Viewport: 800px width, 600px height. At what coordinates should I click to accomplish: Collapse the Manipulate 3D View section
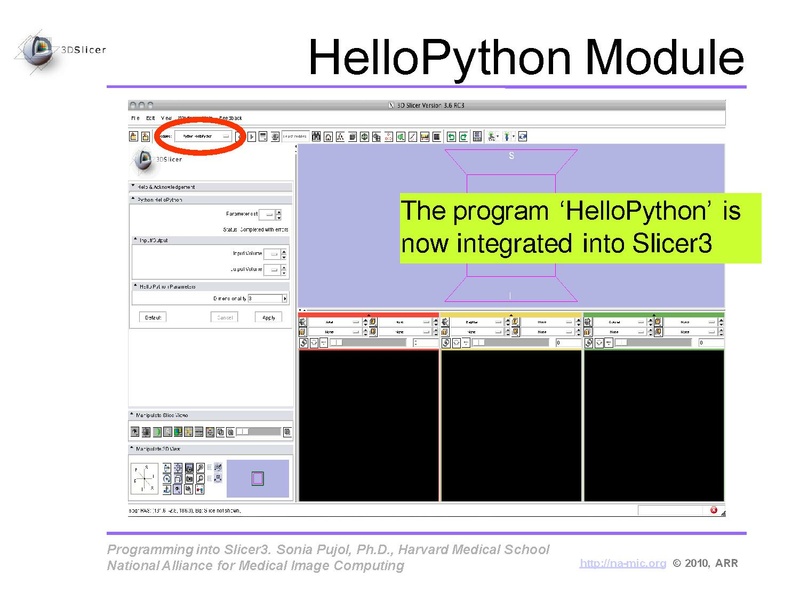coord(211,449)
